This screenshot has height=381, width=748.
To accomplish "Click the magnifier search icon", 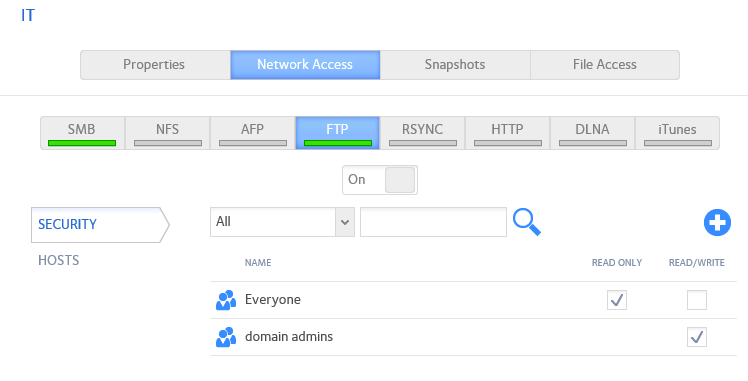I will coord(527,222).
